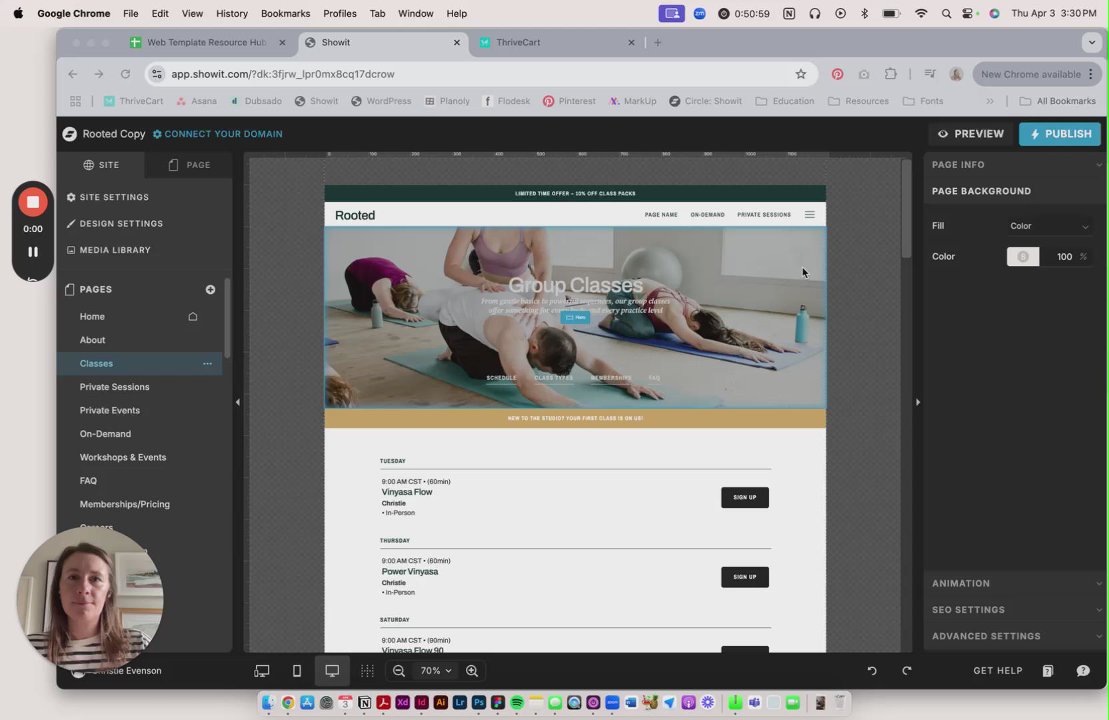
Task: Redo the last action
Action: pos(907,670)
